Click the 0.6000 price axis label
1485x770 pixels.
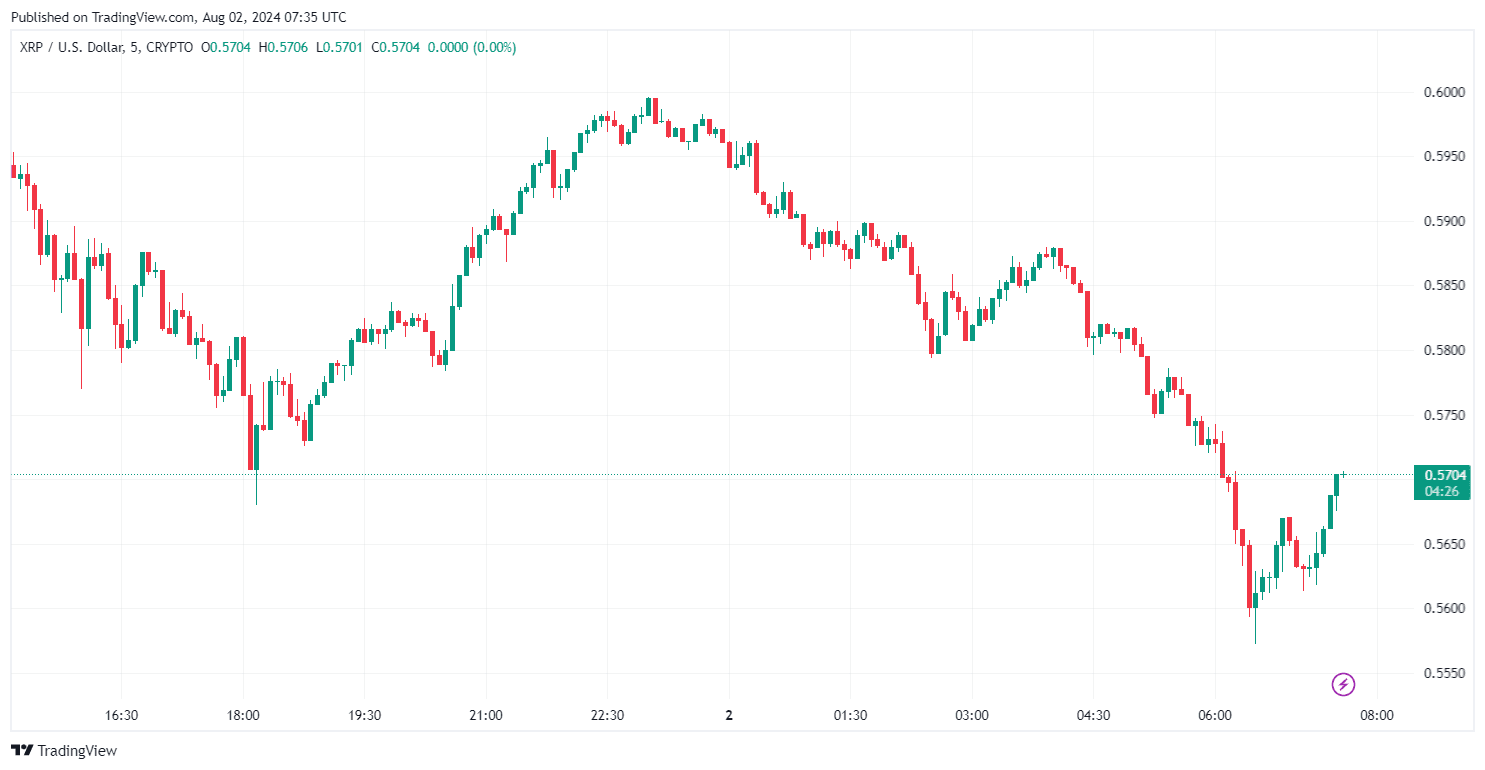pyautogui.click(x=1444, y=92)
